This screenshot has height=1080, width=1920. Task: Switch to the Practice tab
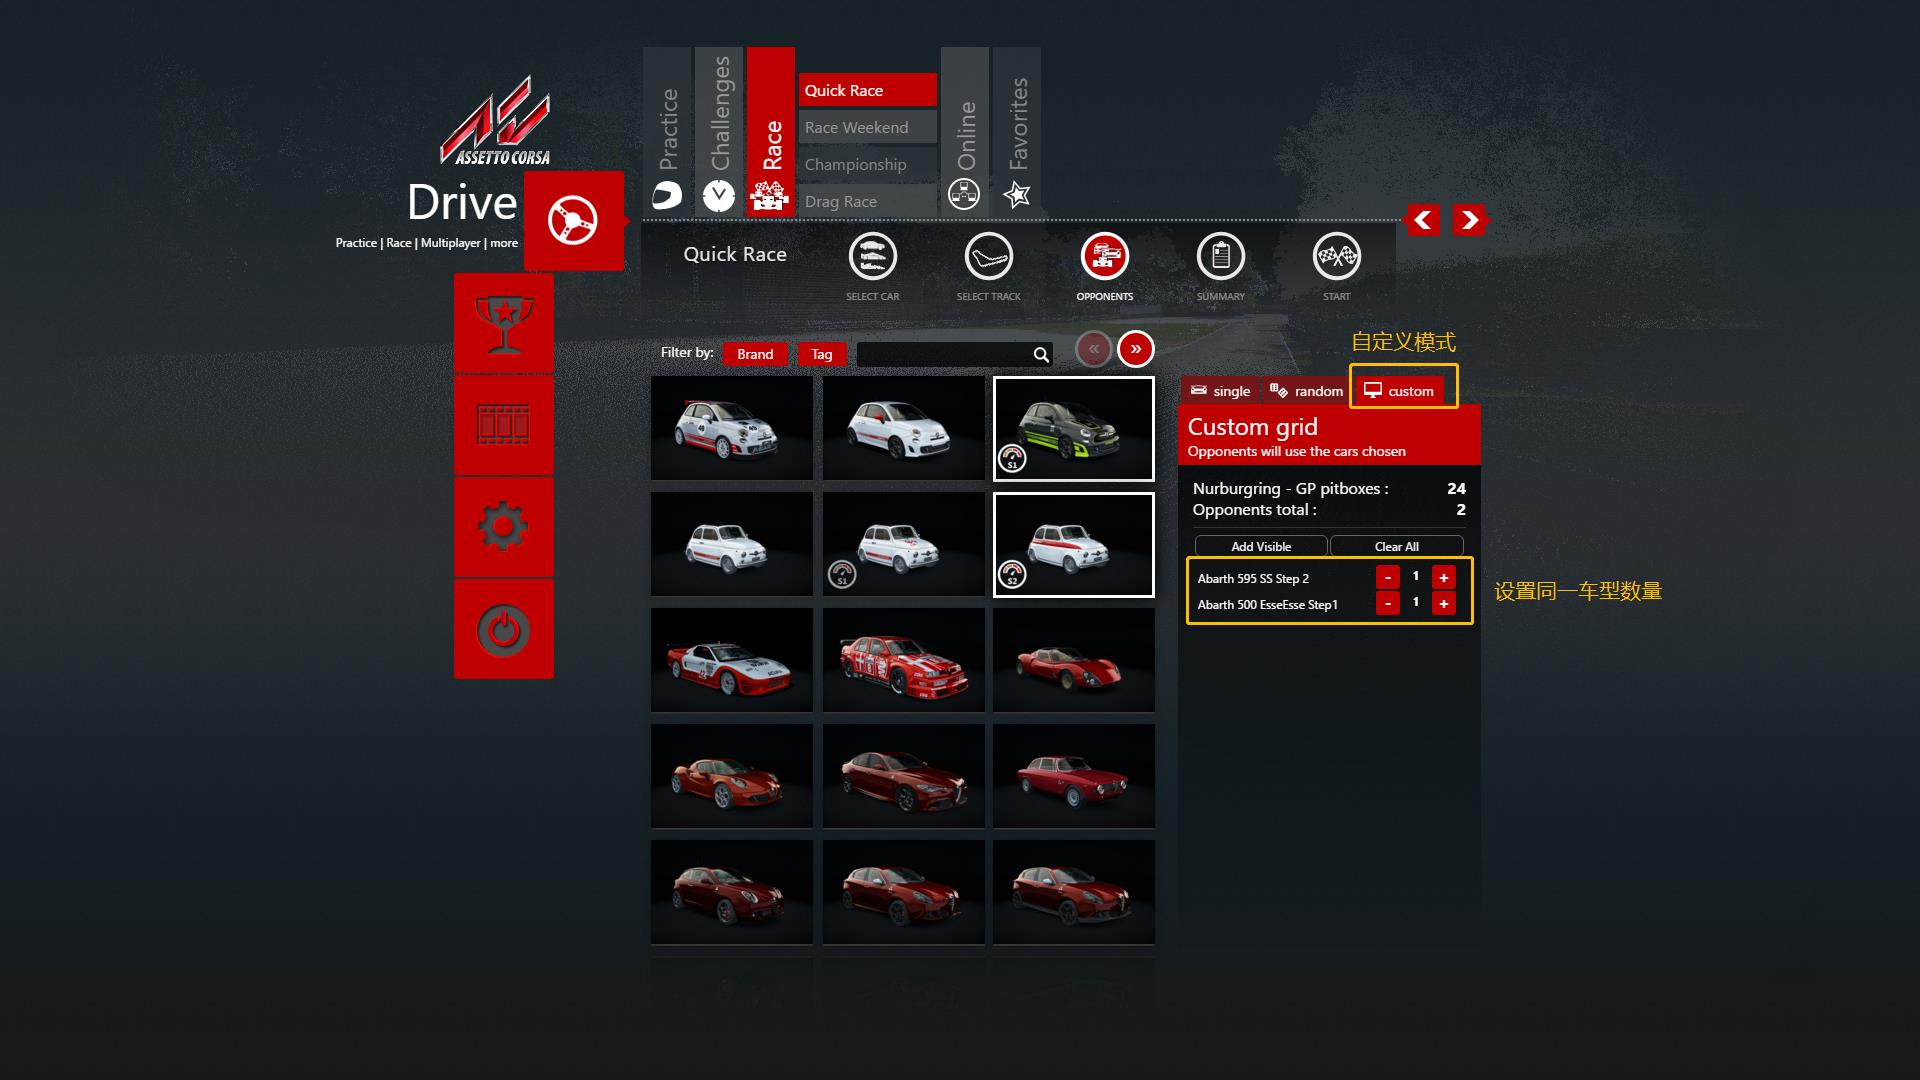point(667,131)
